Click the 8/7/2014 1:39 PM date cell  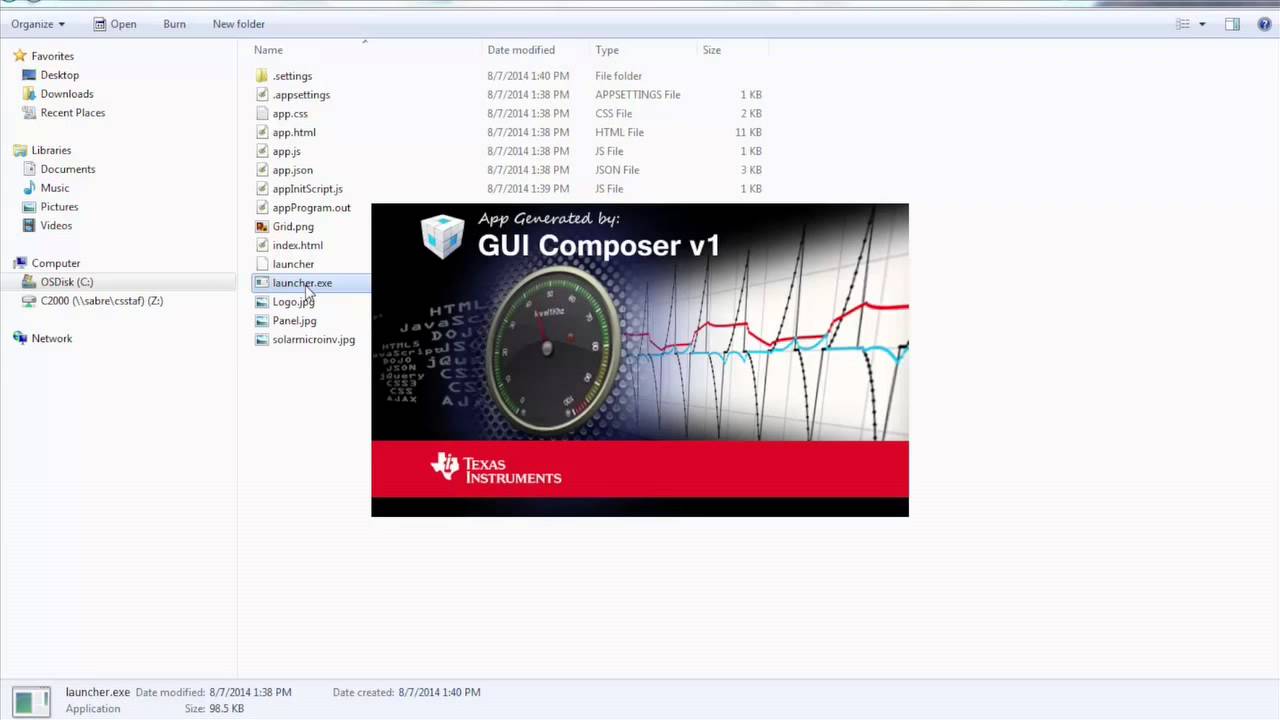[x=528, y=189]
